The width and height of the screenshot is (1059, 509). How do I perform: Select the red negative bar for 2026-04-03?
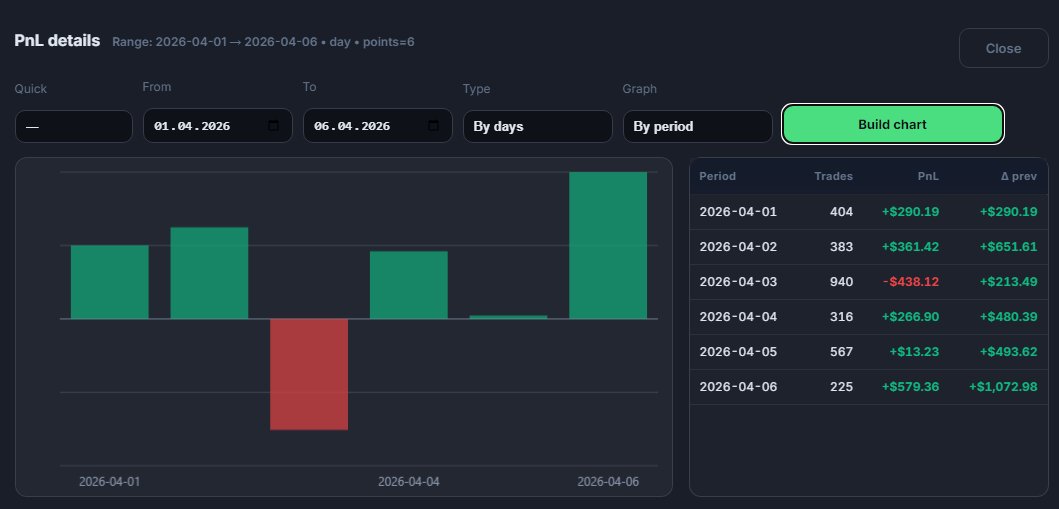[309, 374]
